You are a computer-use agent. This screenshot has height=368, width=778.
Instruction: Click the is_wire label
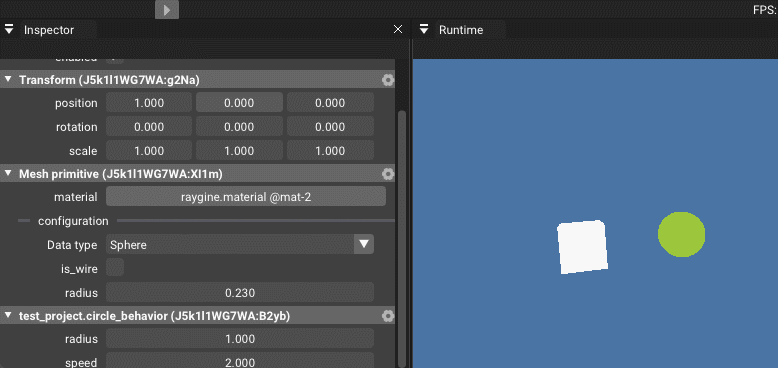[x=78, y=269]
